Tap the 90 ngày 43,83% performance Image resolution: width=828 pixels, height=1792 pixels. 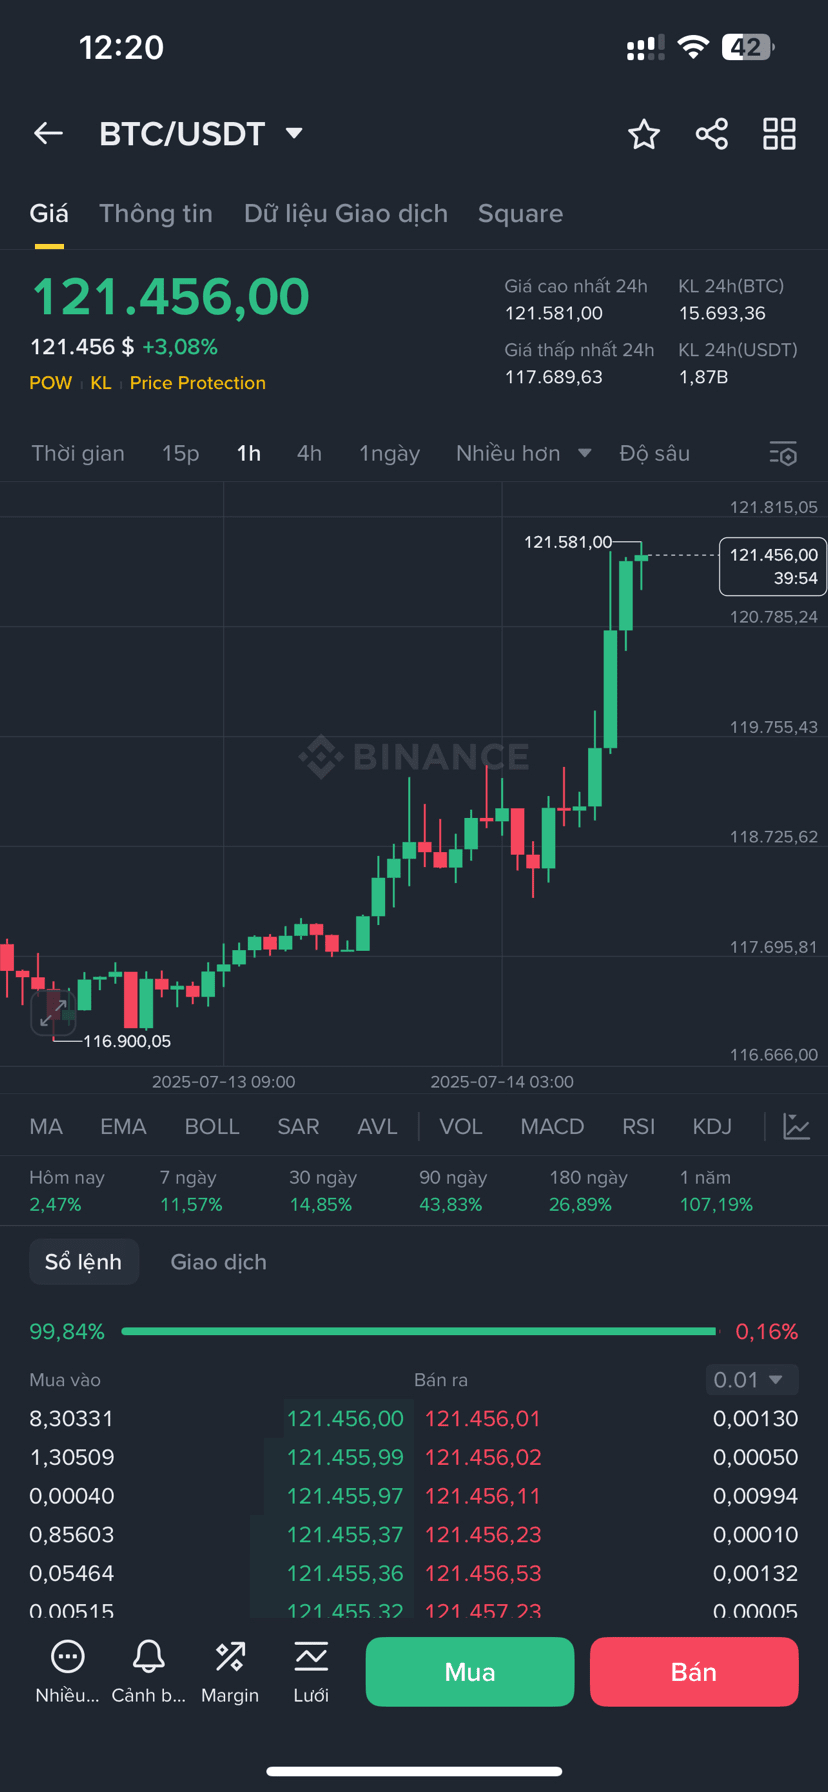[451, 1191]
